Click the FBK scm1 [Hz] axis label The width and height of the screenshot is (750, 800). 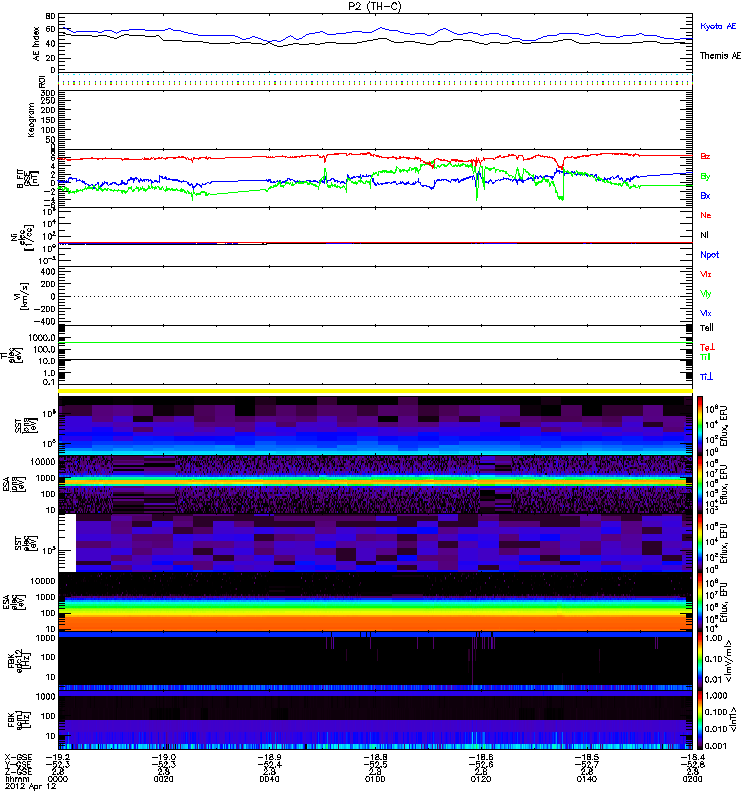pyautogui.click(x=20, y=720)
